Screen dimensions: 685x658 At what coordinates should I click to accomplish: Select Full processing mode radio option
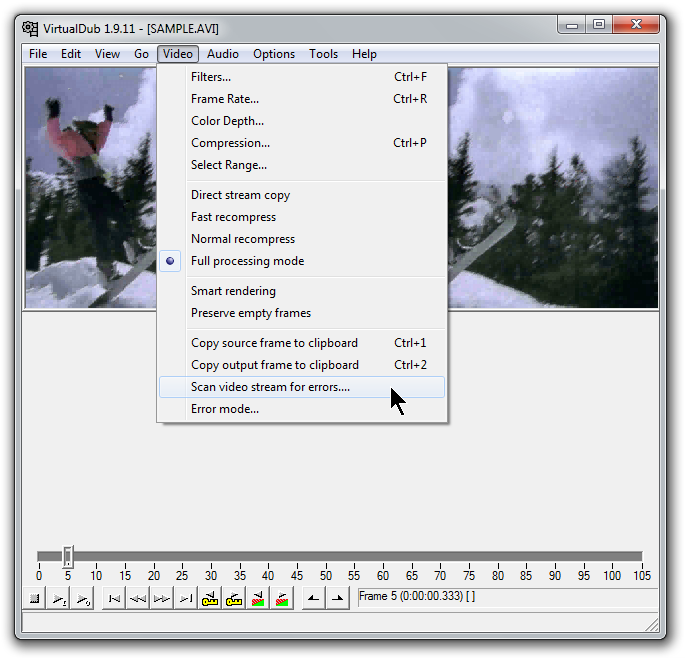click(x=247, y=261)
